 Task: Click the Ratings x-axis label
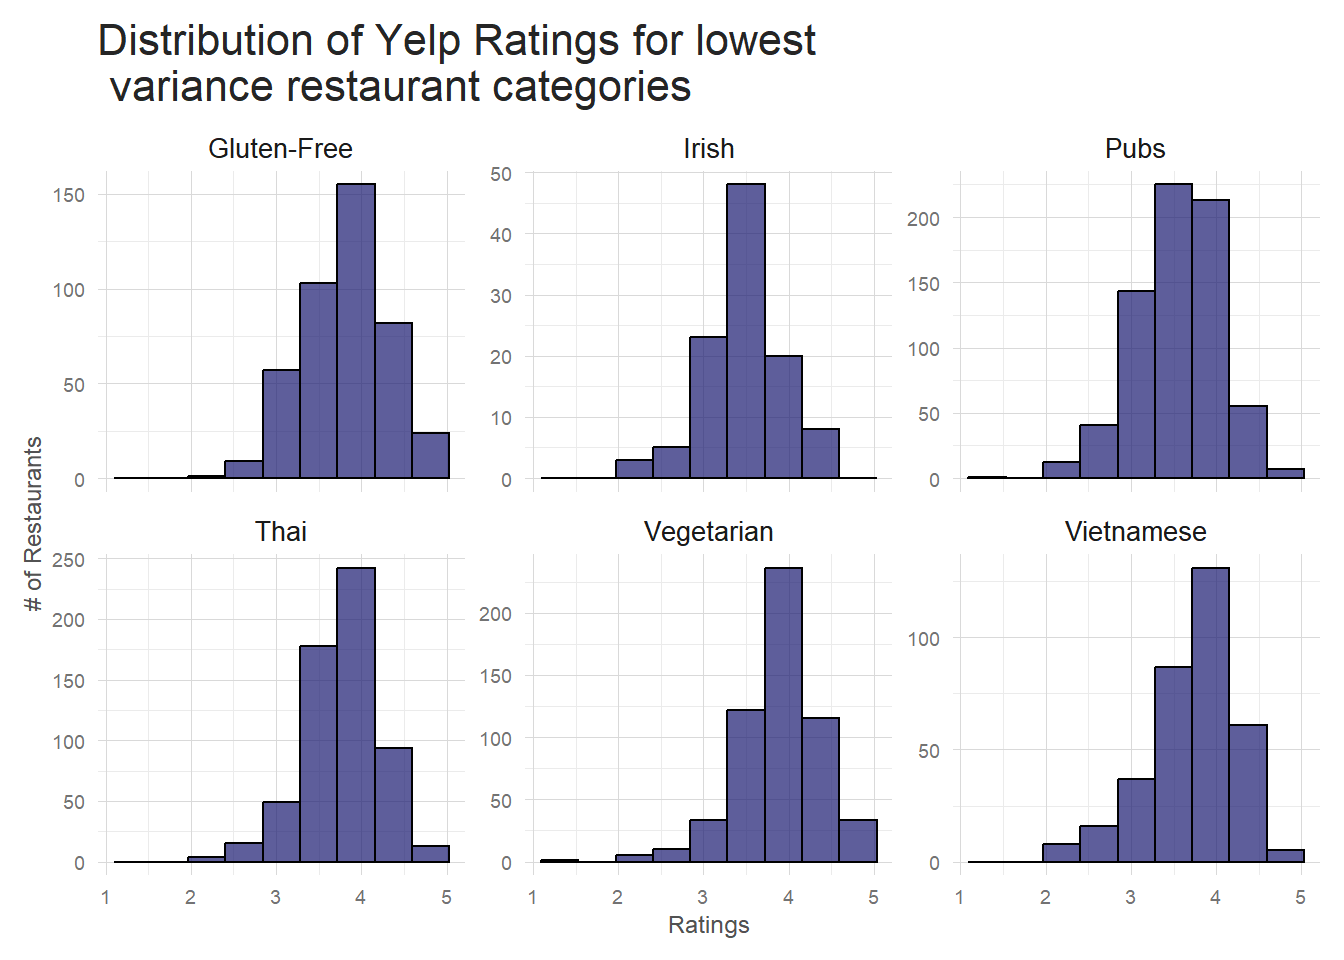pos(708,925)
